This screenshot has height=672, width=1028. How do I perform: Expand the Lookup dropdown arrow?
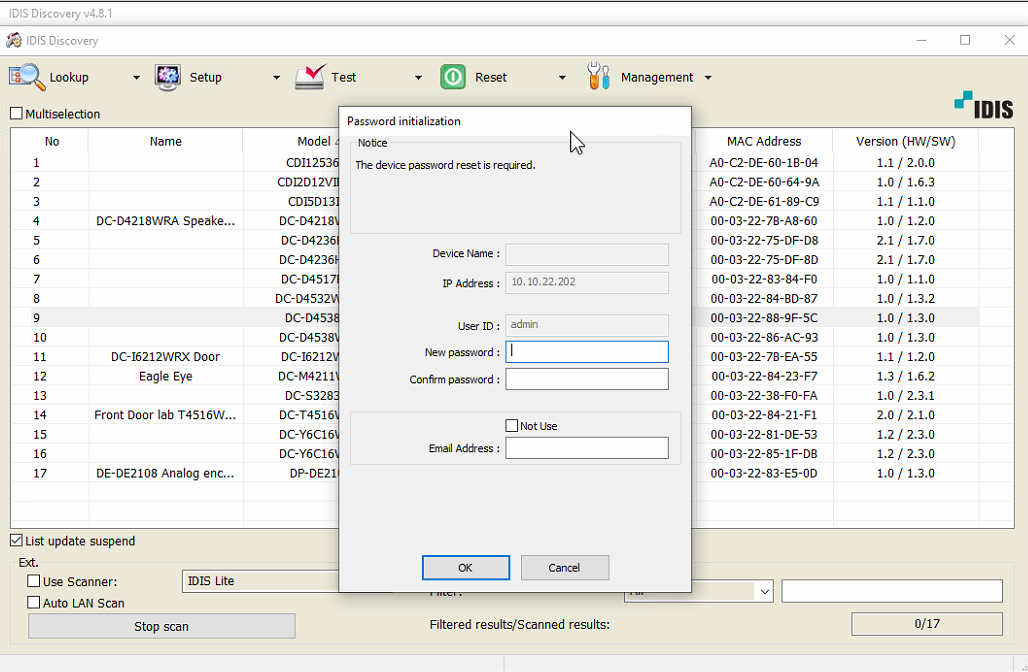(136, 77)
